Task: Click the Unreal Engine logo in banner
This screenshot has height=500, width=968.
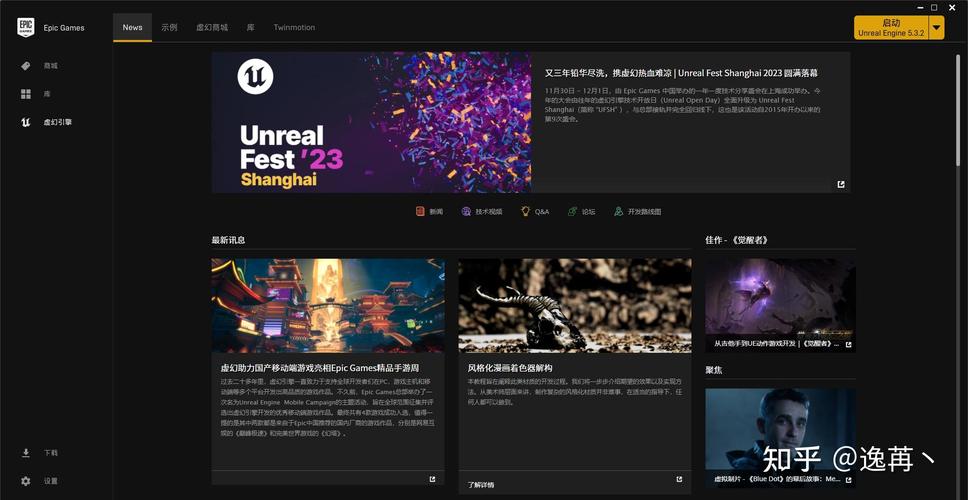Action: [x=256, y=77]
